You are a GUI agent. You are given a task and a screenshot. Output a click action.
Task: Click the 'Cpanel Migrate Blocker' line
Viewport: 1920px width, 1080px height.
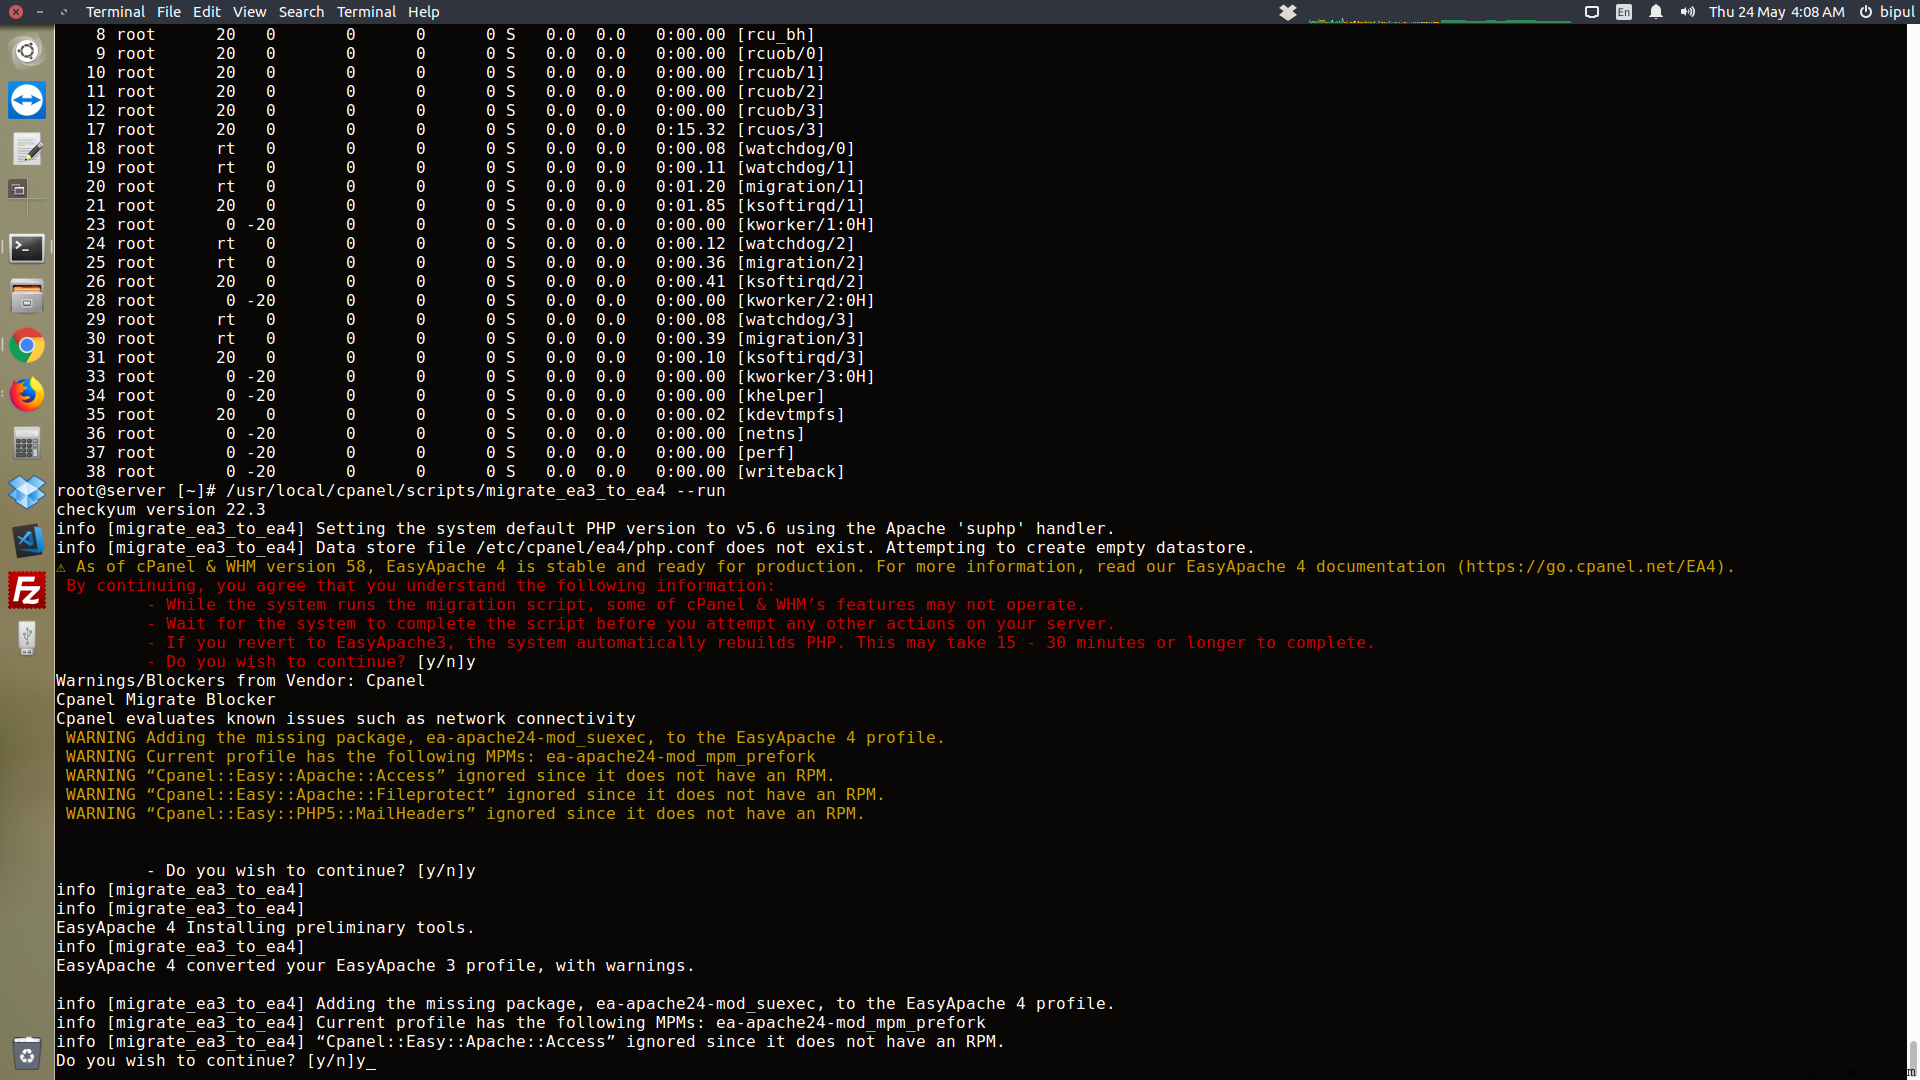166,700
